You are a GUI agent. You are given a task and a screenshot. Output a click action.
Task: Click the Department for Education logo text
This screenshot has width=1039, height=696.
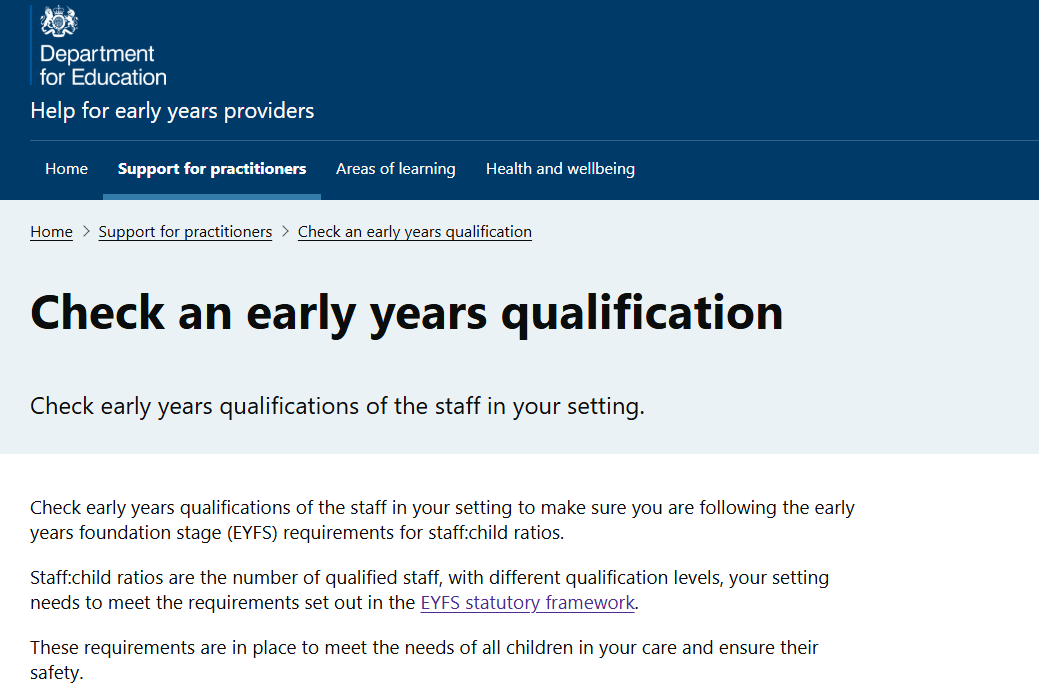pos(102,65)
